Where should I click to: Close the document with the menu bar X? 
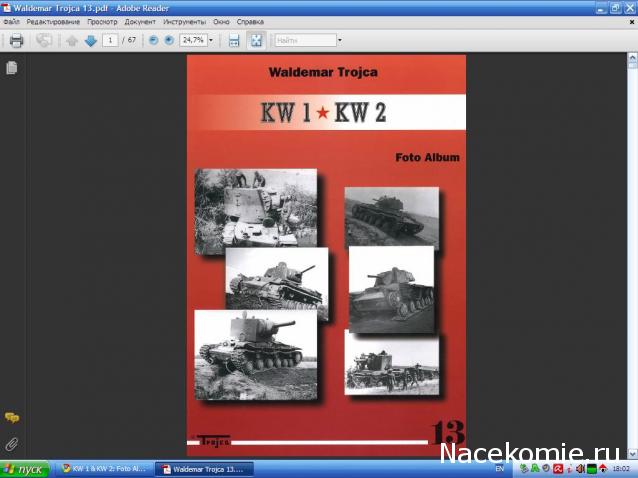pos(632,22)
